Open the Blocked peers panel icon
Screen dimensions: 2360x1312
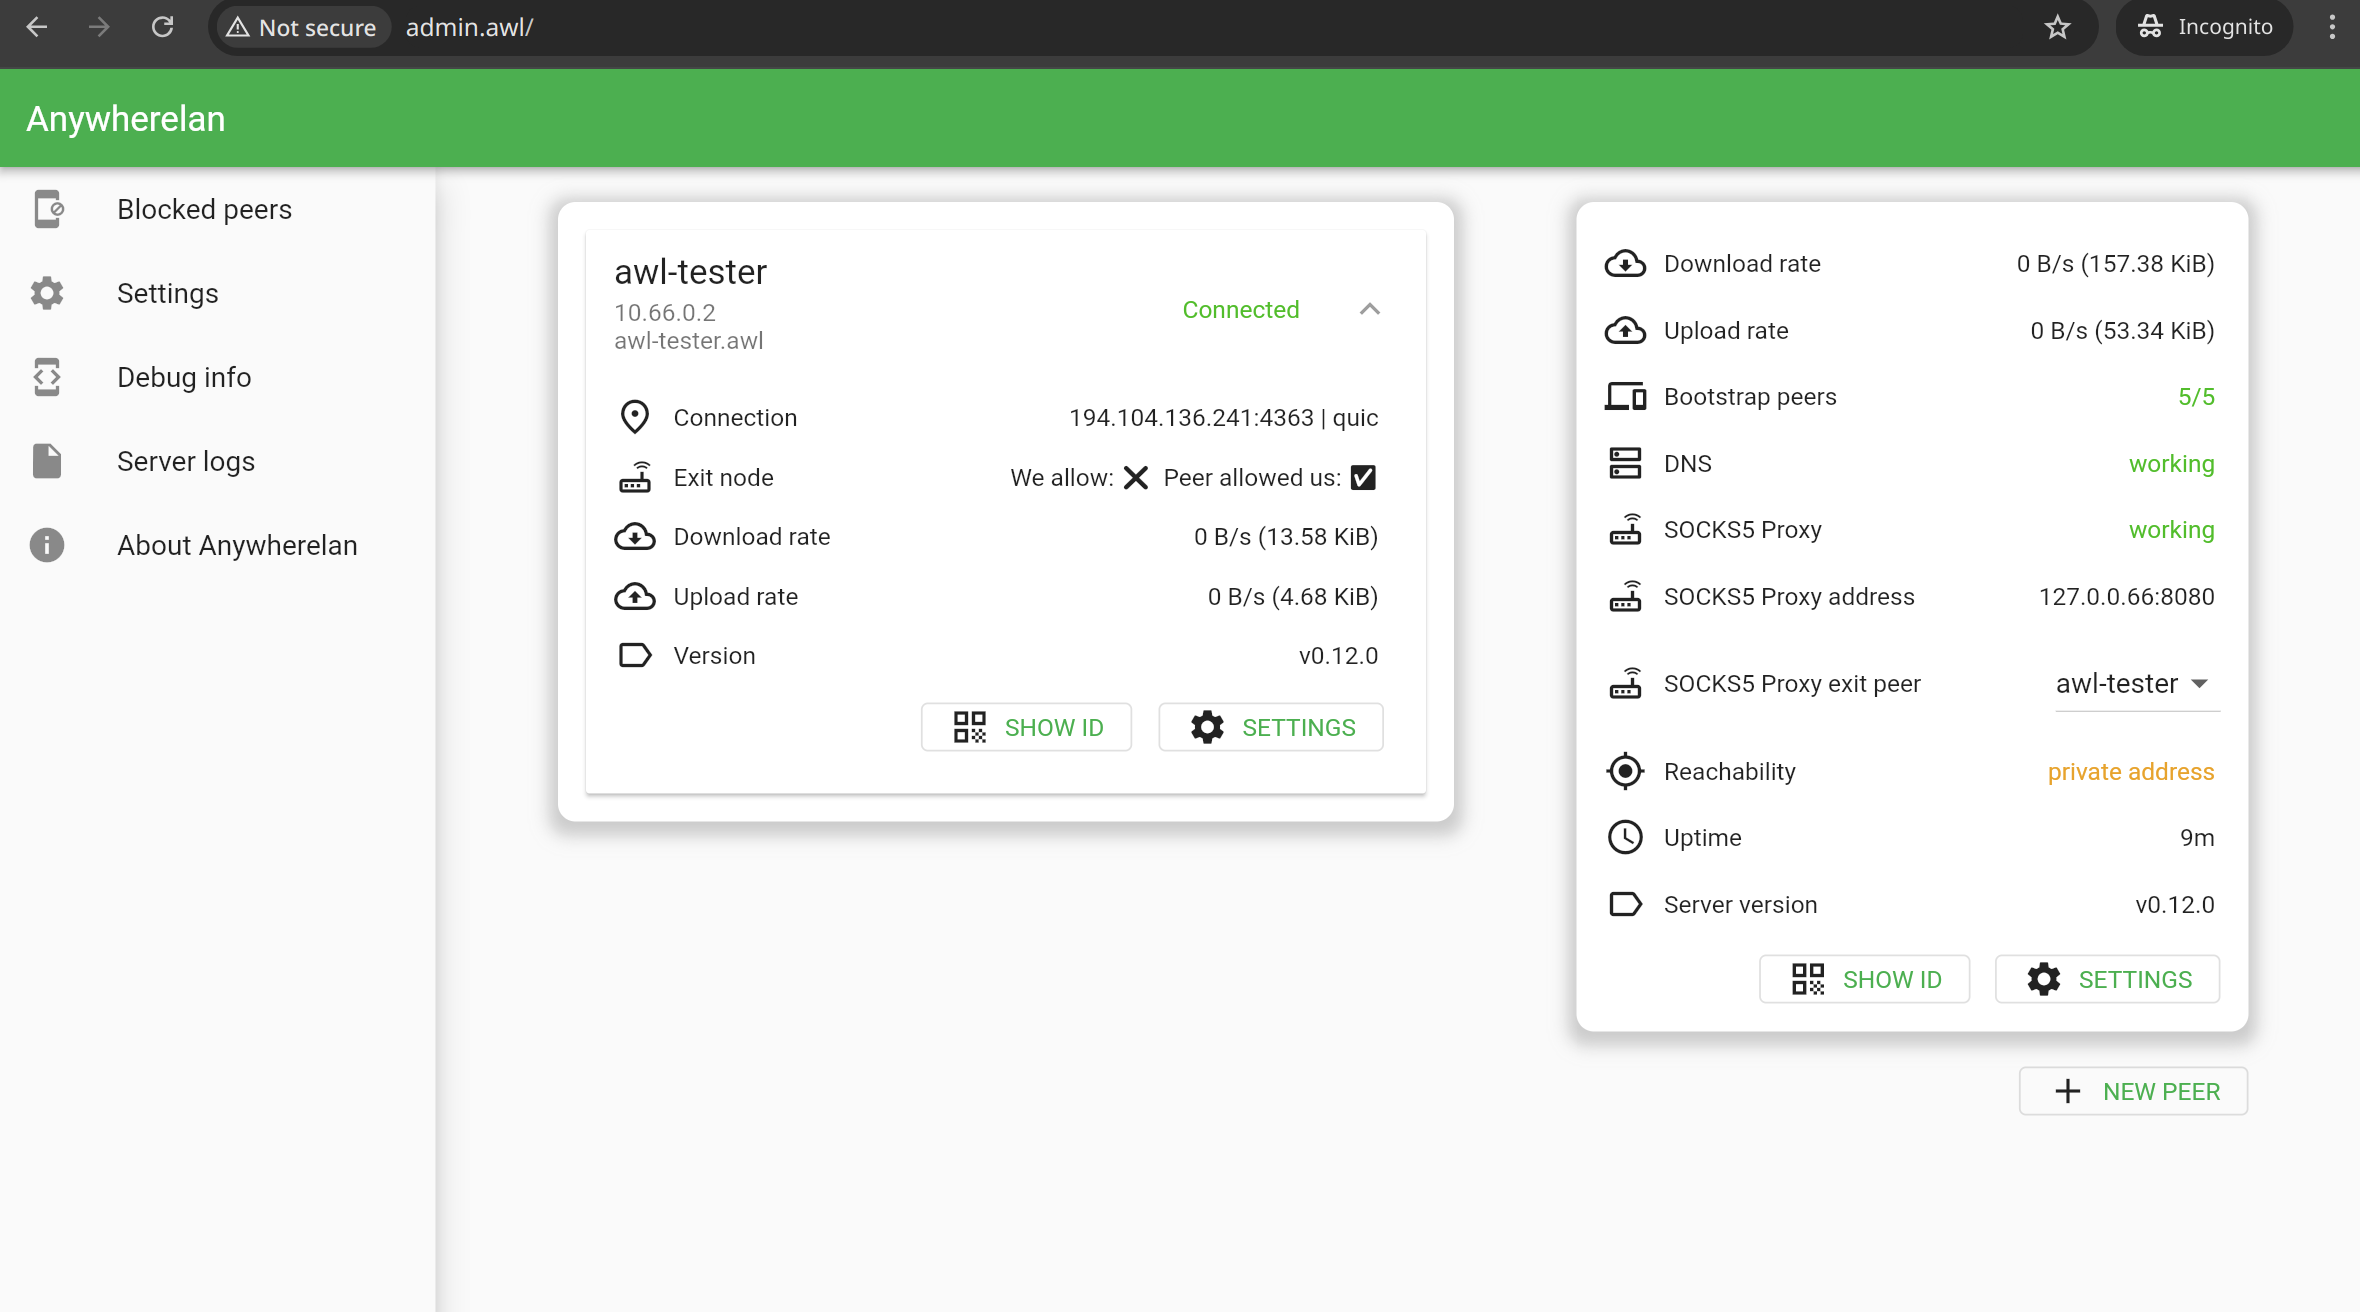(x=47, y=209)
